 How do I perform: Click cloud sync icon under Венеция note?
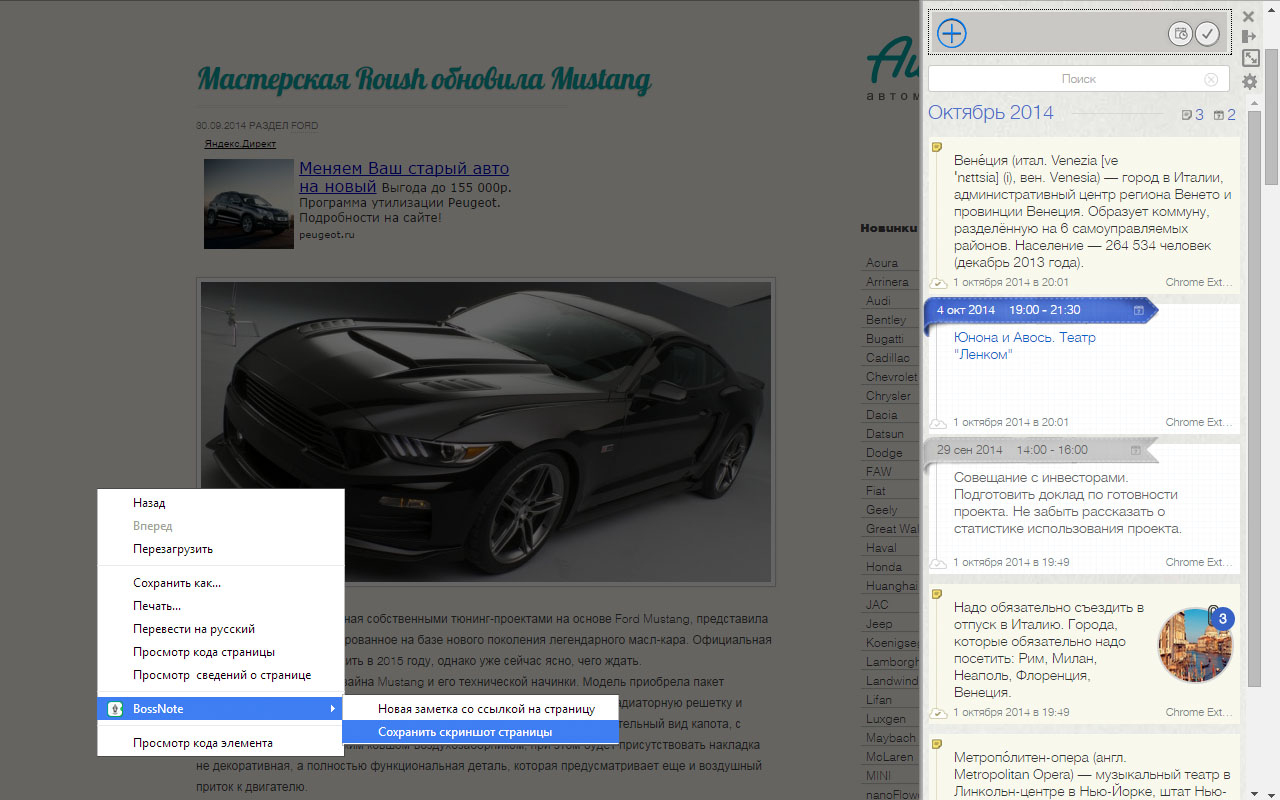point(938,283)
